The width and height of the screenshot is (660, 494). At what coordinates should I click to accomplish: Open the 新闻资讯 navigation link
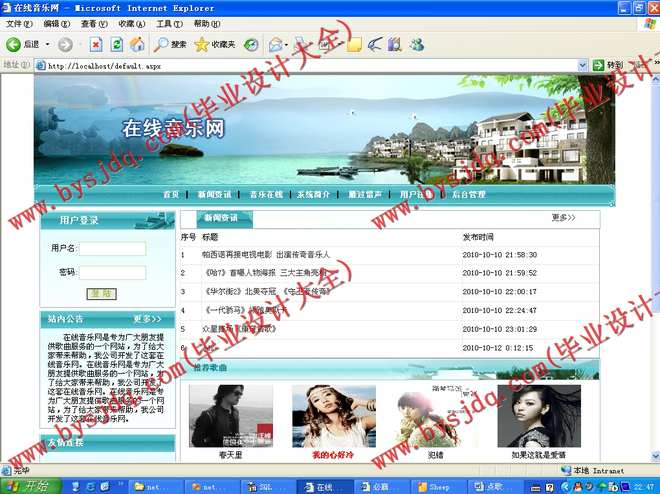point(214,194)
